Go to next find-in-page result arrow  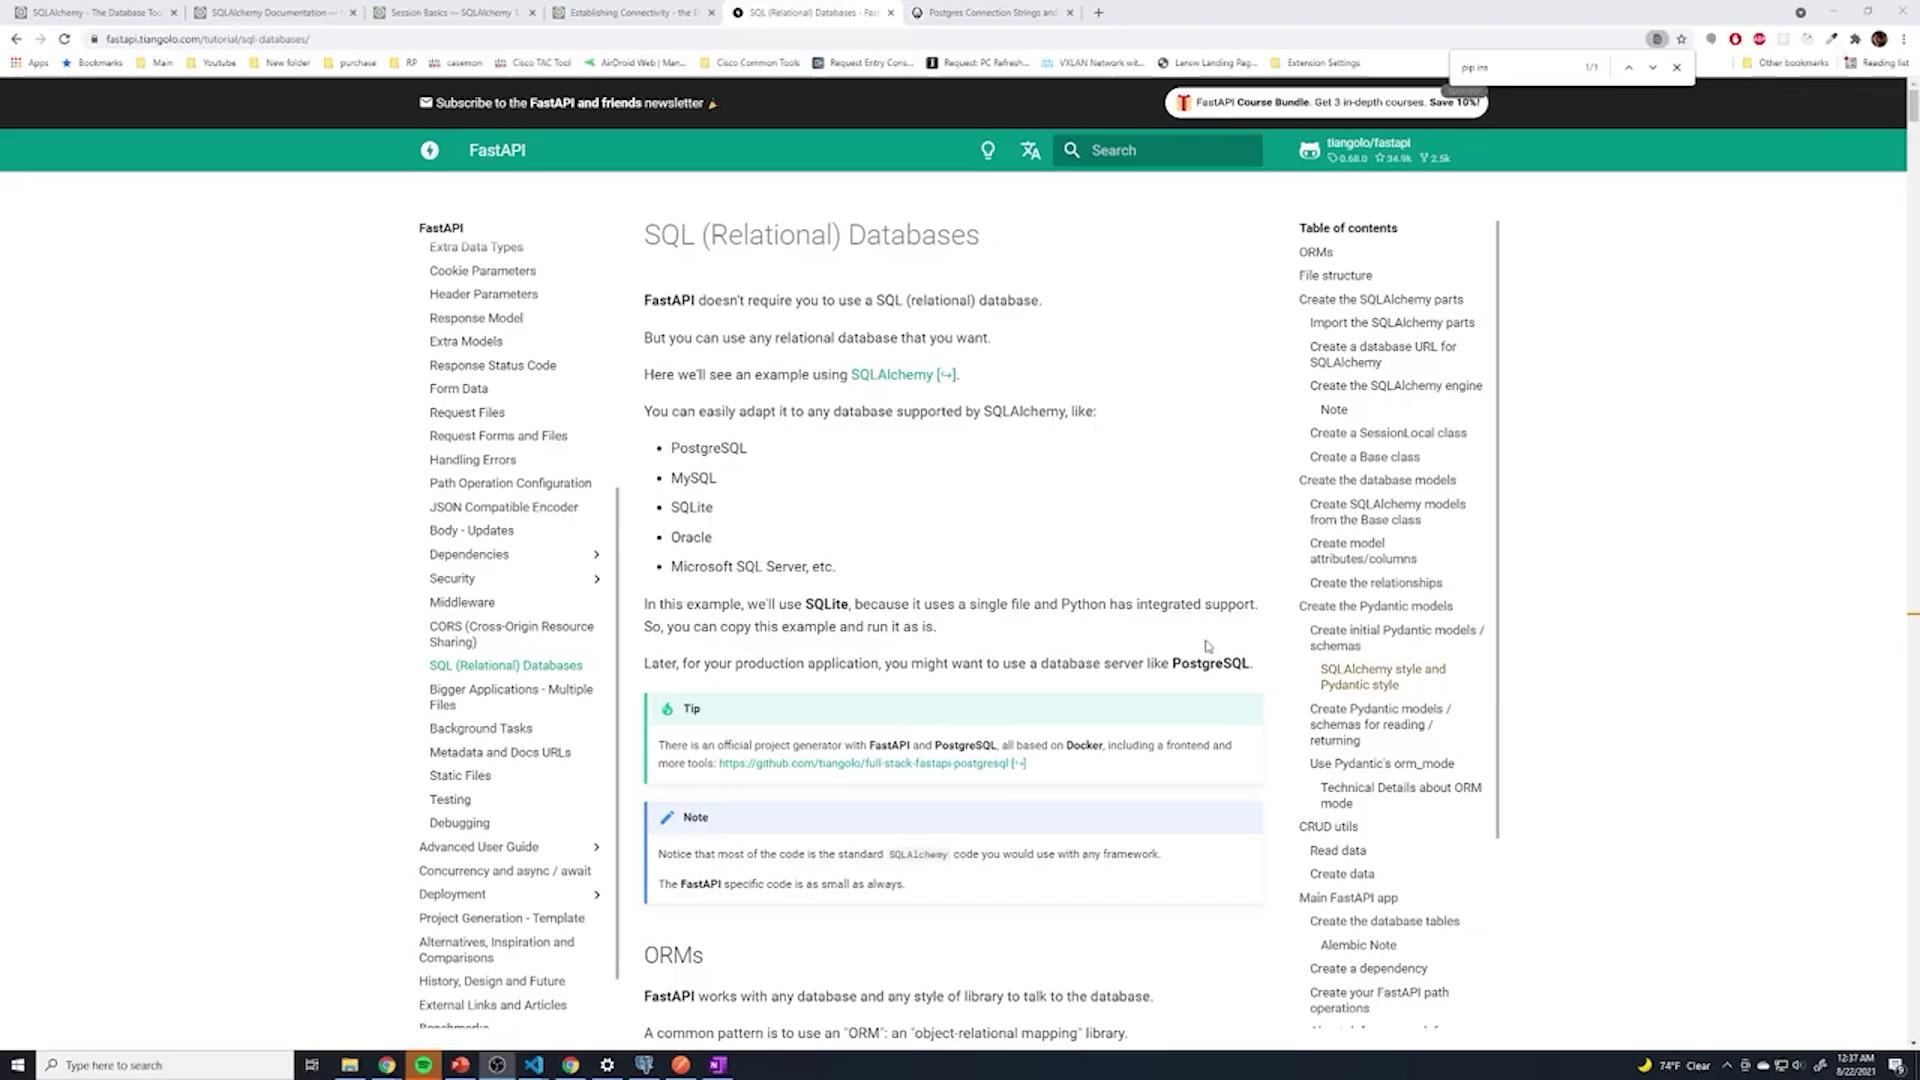[1653, 67]
